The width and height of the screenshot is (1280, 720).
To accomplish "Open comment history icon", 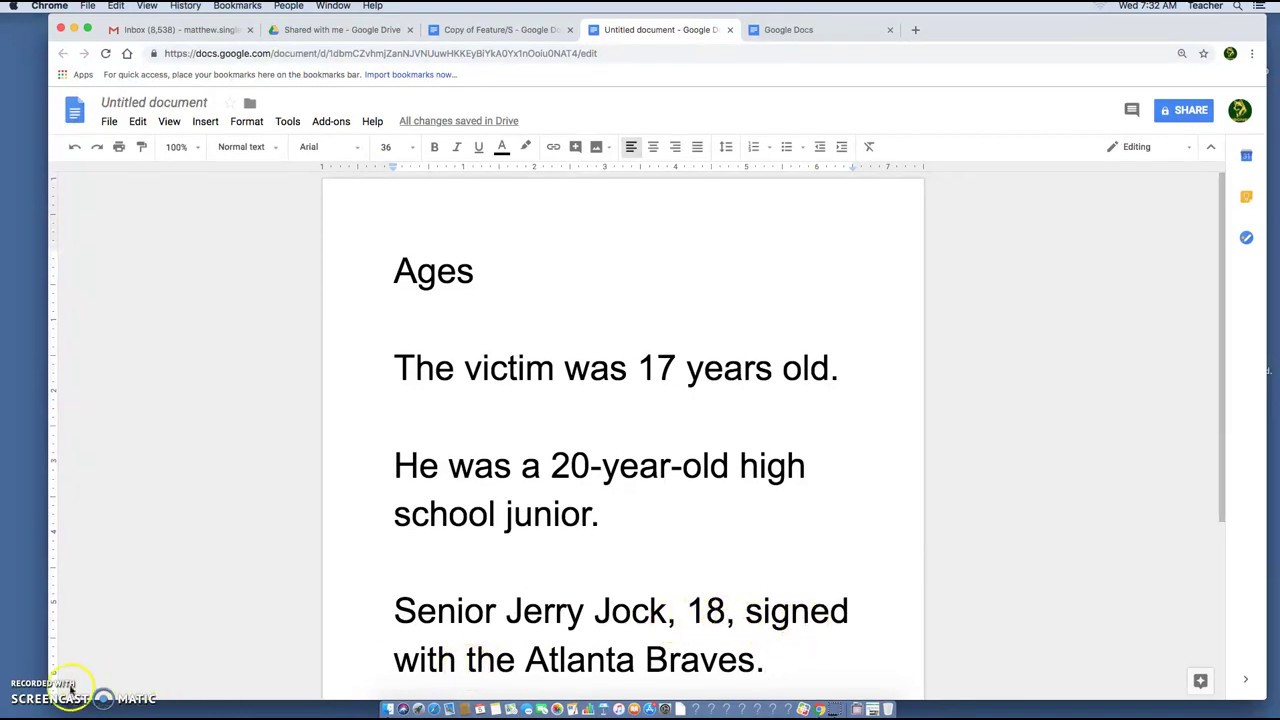I will (x=1131, y=110).
